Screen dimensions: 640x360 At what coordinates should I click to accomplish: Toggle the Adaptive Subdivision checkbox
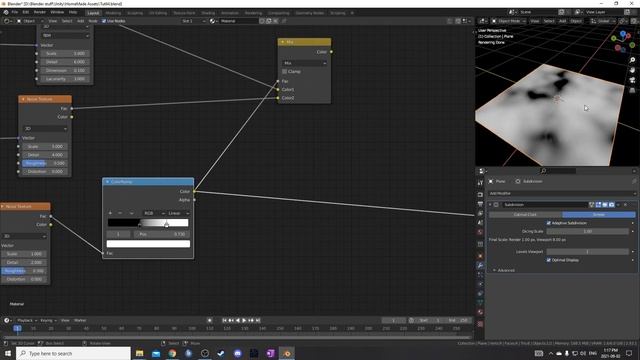click(x=549, y=223)
